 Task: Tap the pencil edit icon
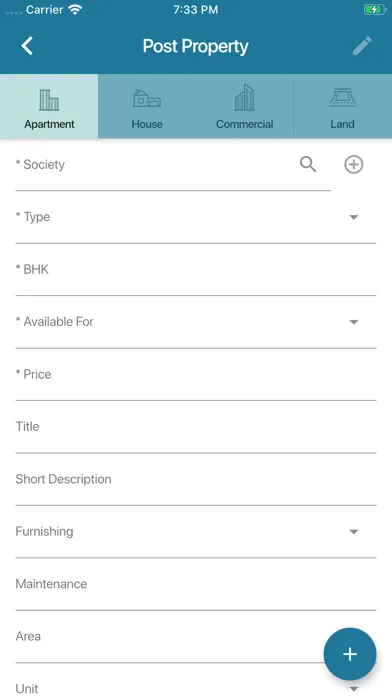click(x=362, y=46)
